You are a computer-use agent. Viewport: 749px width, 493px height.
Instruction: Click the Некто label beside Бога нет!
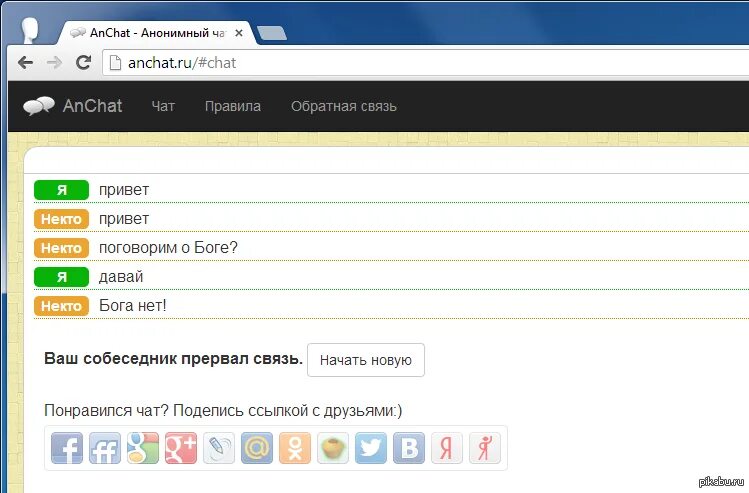[62, 306]
